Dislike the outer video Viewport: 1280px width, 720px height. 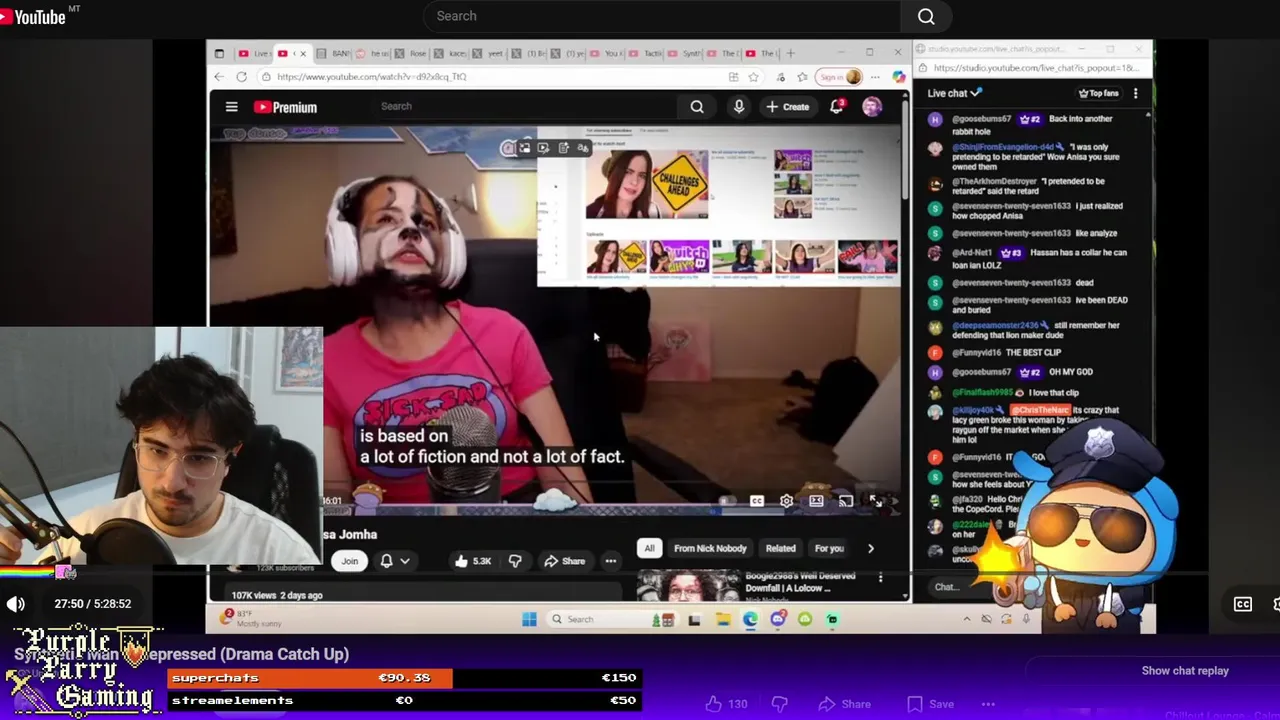780,704
